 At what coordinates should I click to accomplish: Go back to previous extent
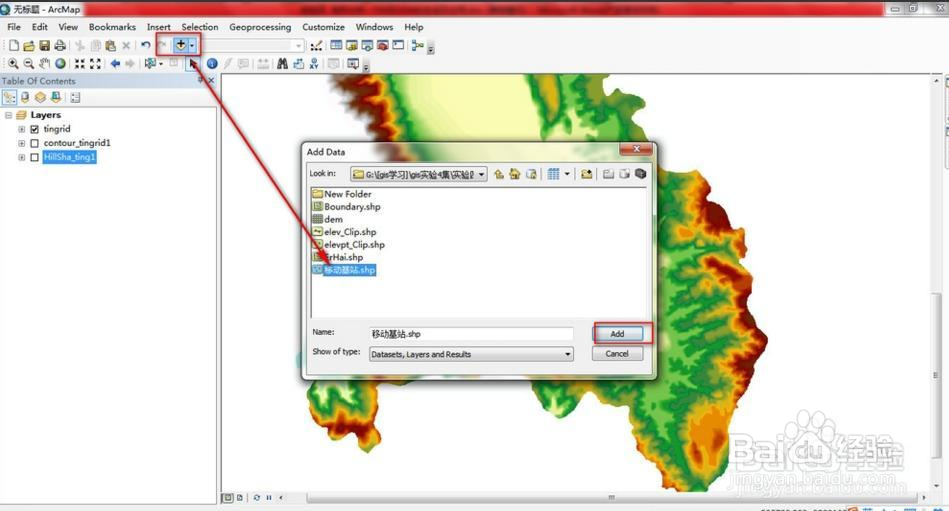tap(114, 64)
